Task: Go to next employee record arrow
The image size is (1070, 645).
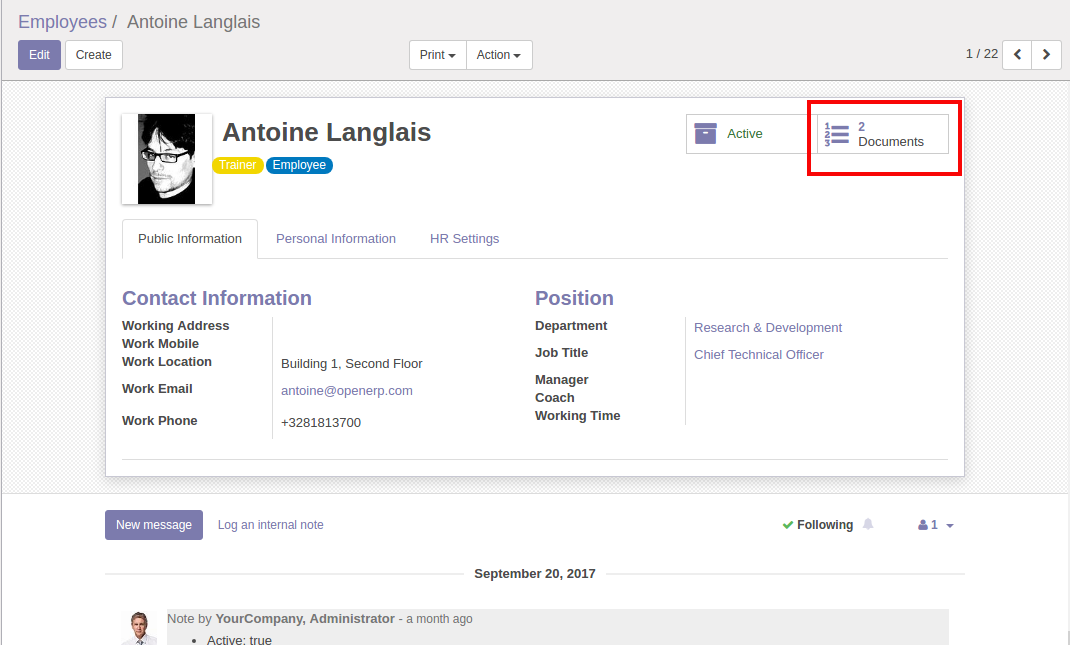Action: tap(1046, 54)
